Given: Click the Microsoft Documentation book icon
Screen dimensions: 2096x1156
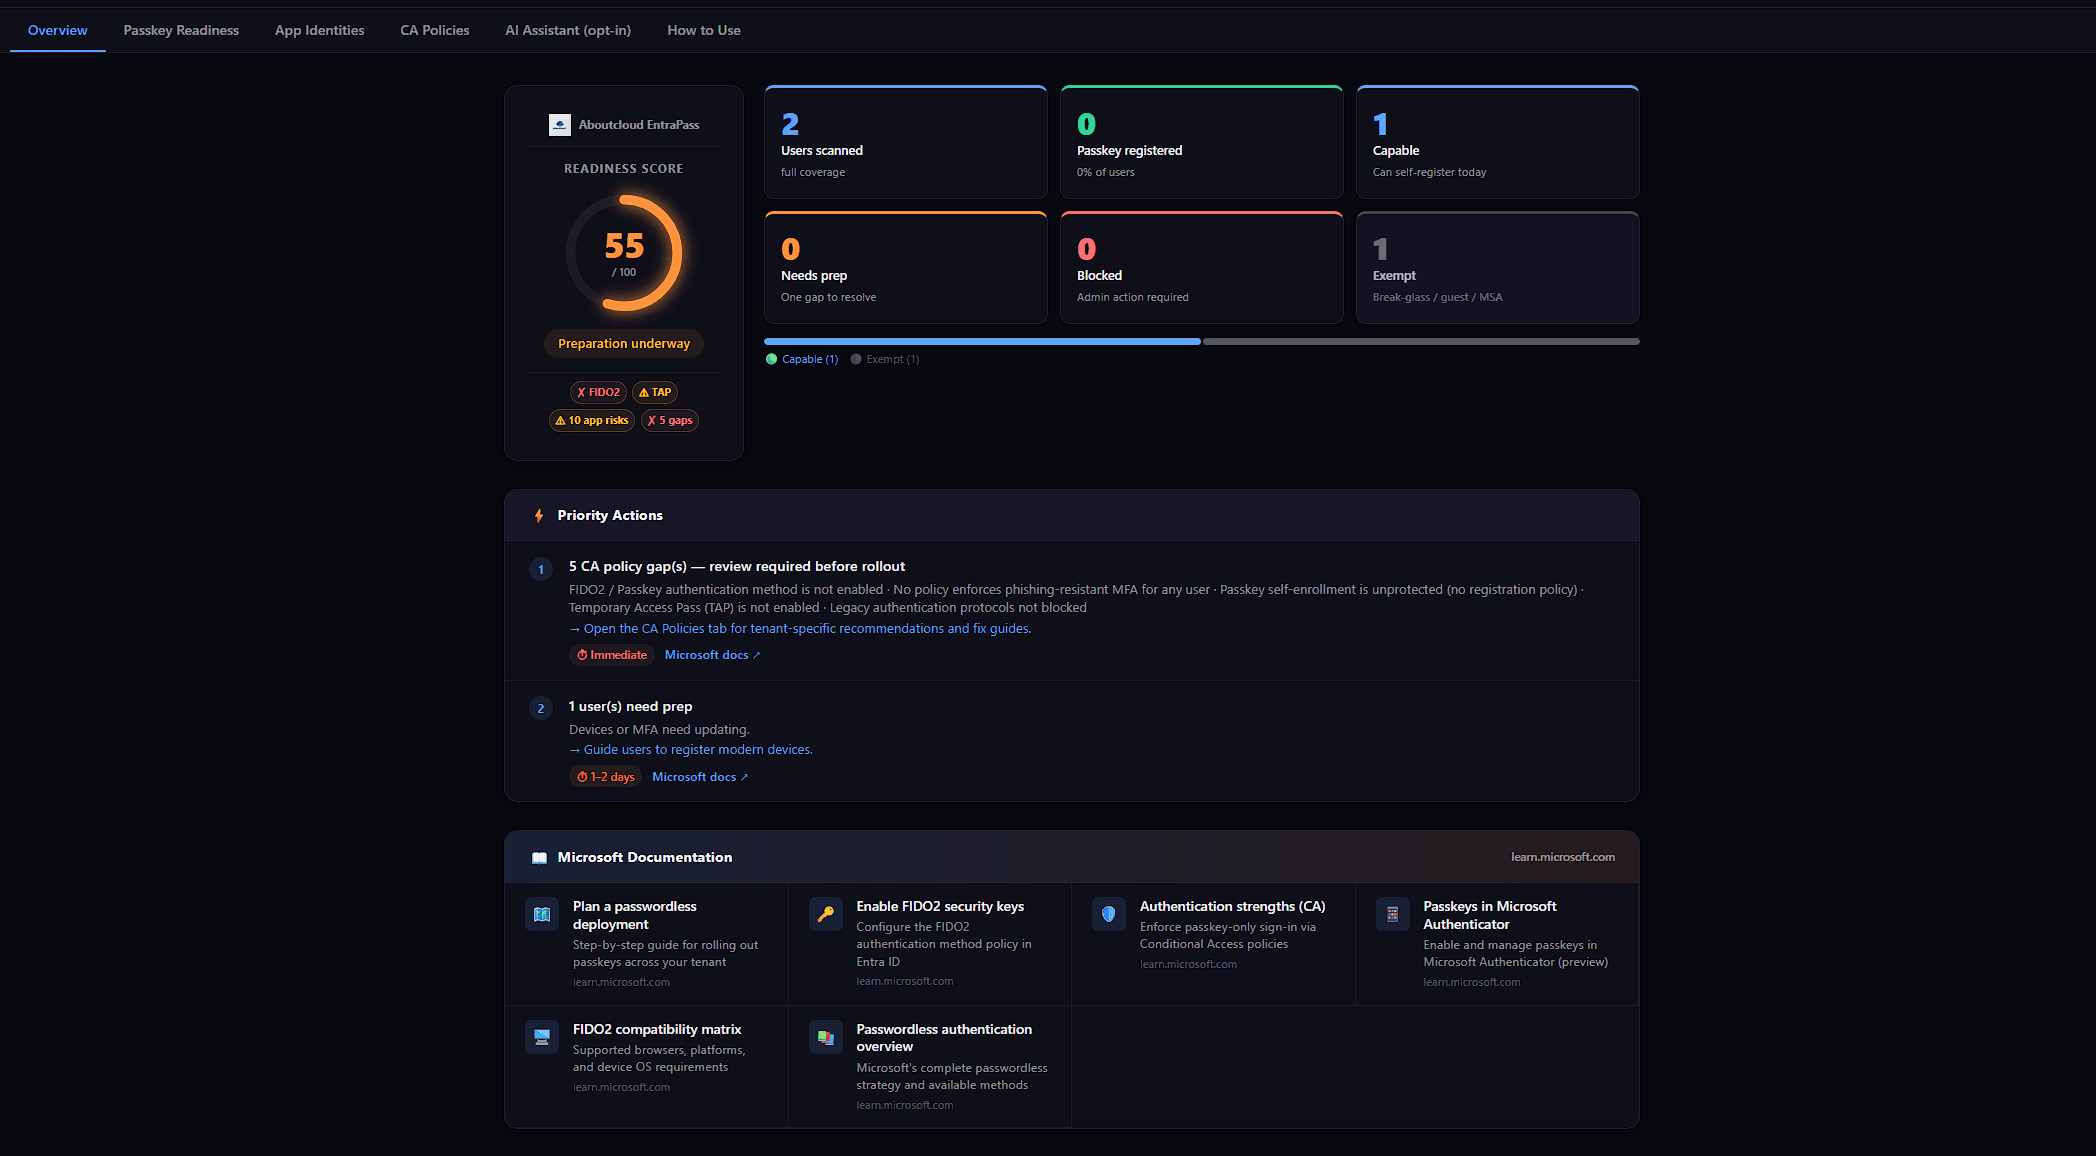Looking at the screenshot, I should [540, 858].
